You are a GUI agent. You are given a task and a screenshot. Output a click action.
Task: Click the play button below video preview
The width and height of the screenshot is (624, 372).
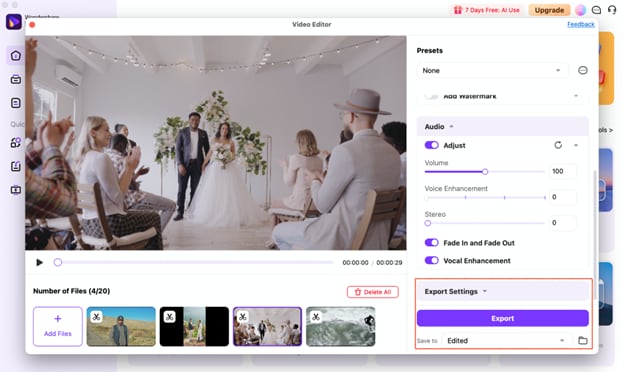(x=39, y=263)
